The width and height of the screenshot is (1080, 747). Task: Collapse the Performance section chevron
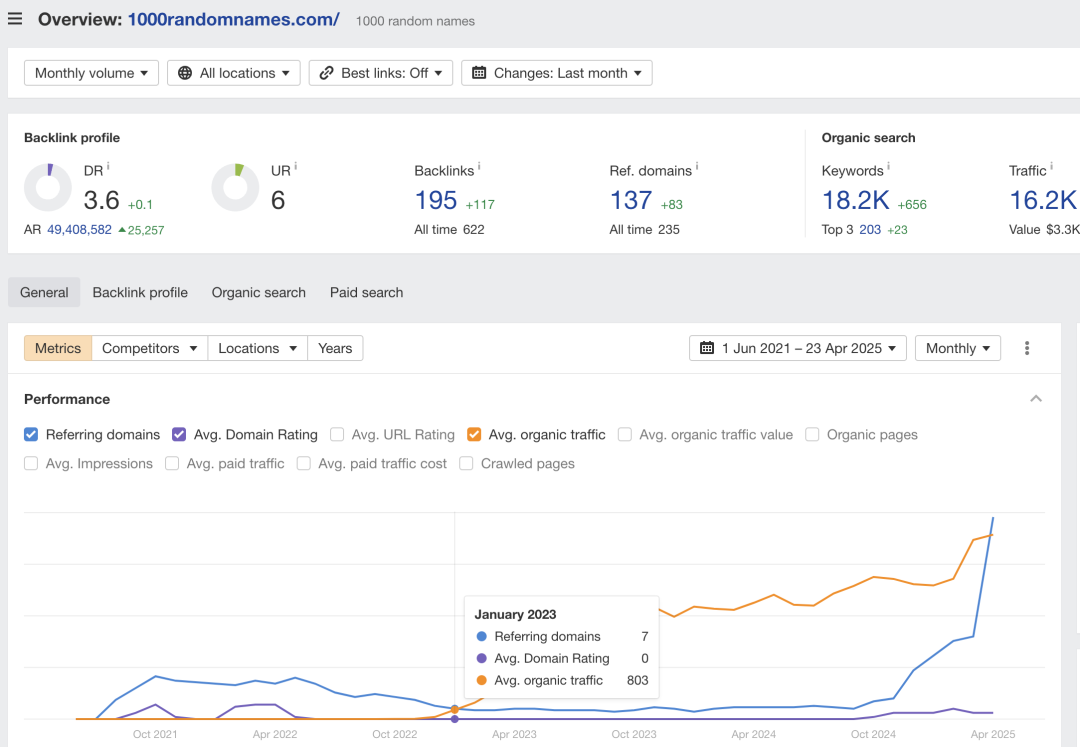coord(1036,399)
